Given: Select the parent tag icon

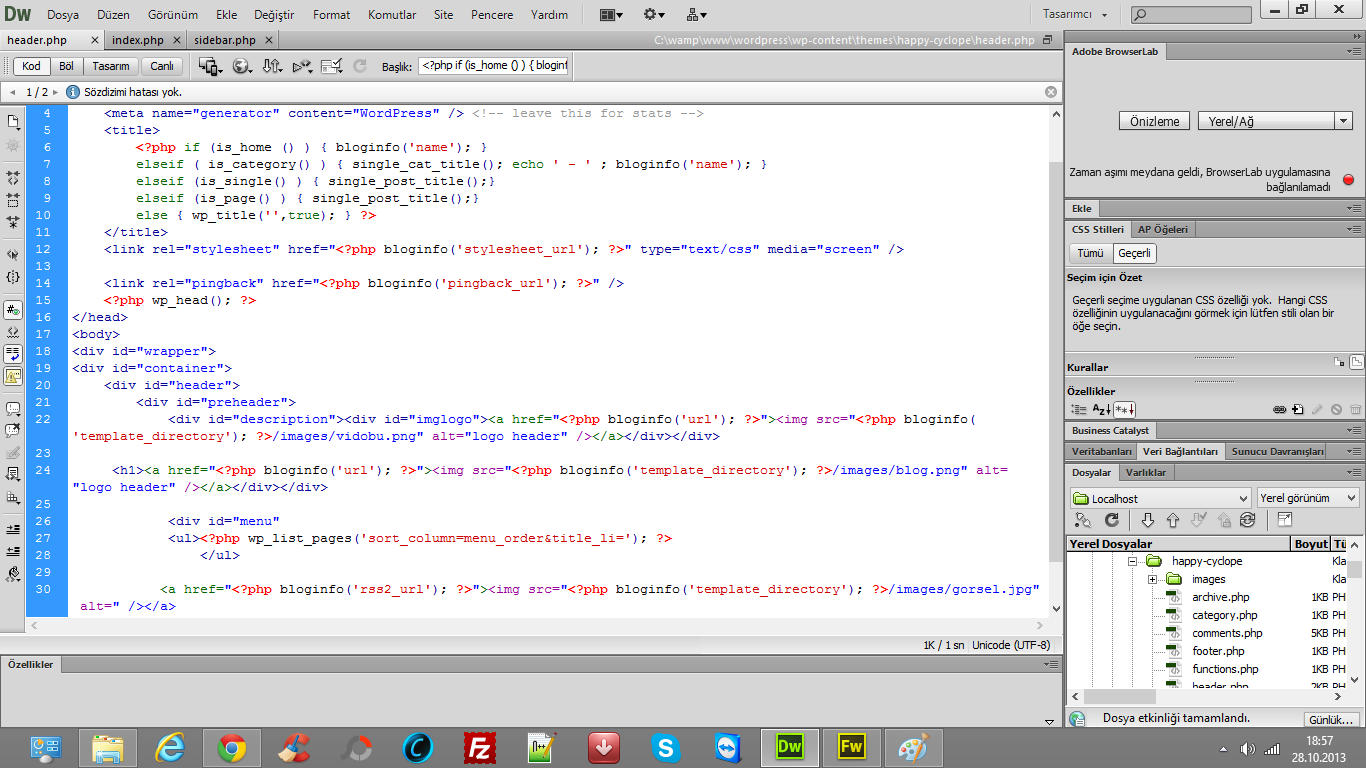Looking at the screenshot, I should click(13, 254).
